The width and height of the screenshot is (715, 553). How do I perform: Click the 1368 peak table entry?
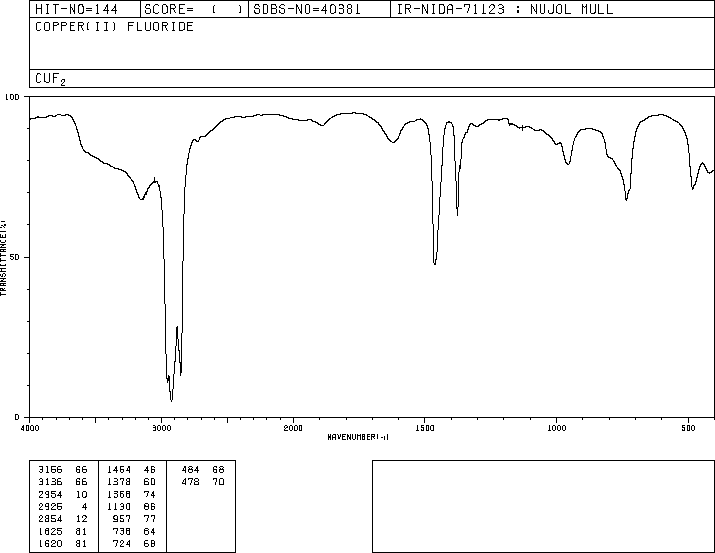point(119,494)
